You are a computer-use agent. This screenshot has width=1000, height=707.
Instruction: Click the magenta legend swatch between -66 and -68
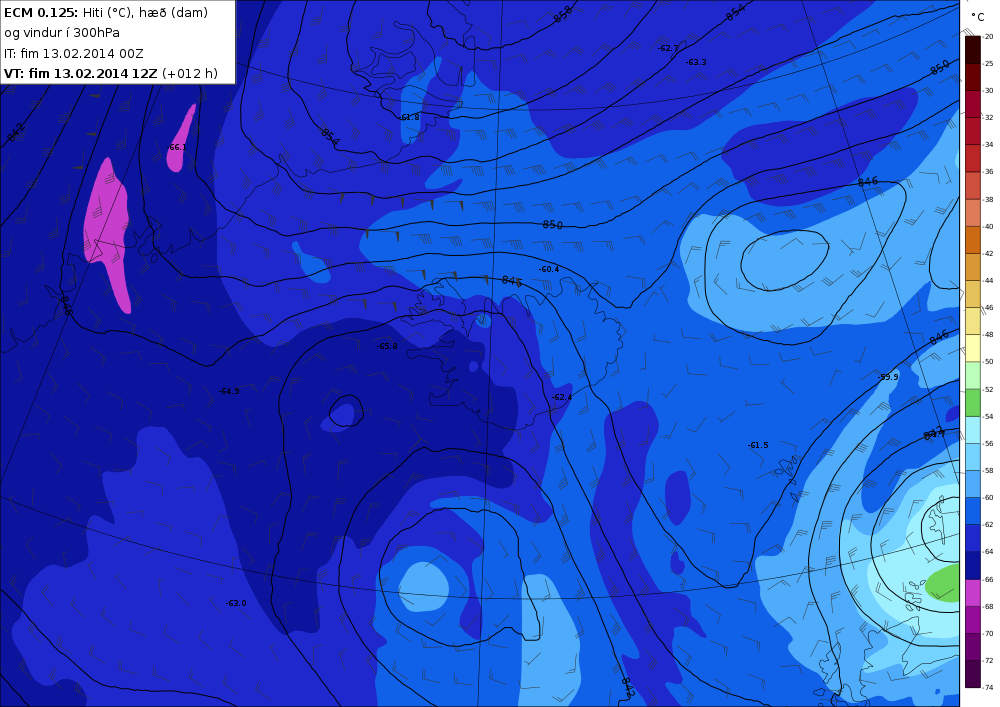point(973,592)
